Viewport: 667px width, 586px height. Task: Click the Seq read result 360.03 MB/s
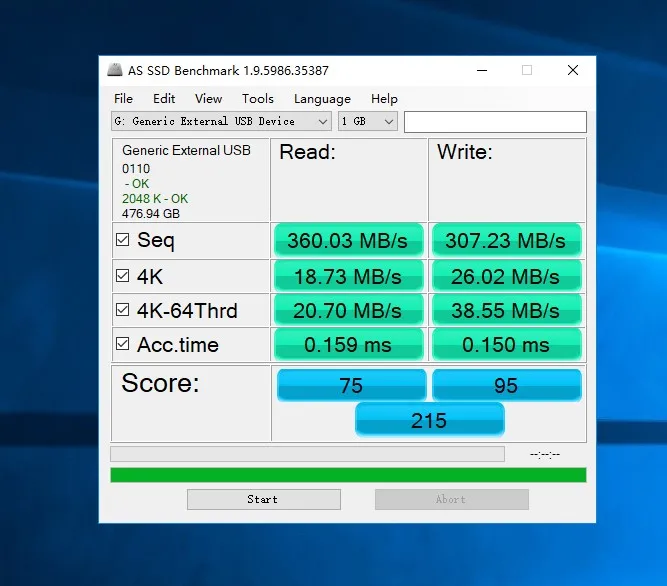pyautogui.click(x=348, y=240)
